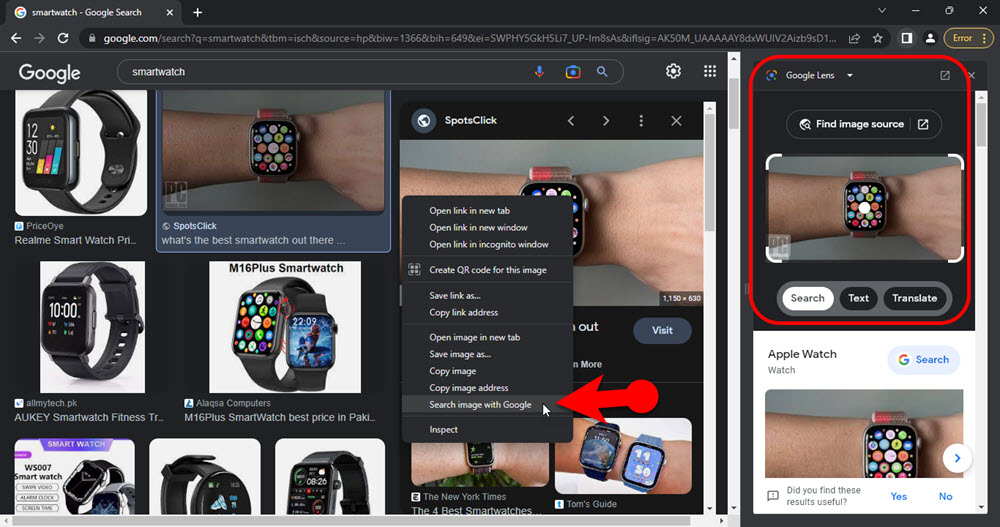Show previous image in SpotsClick preview
This screenshot has width=1000, height=527.
point(571,121)
